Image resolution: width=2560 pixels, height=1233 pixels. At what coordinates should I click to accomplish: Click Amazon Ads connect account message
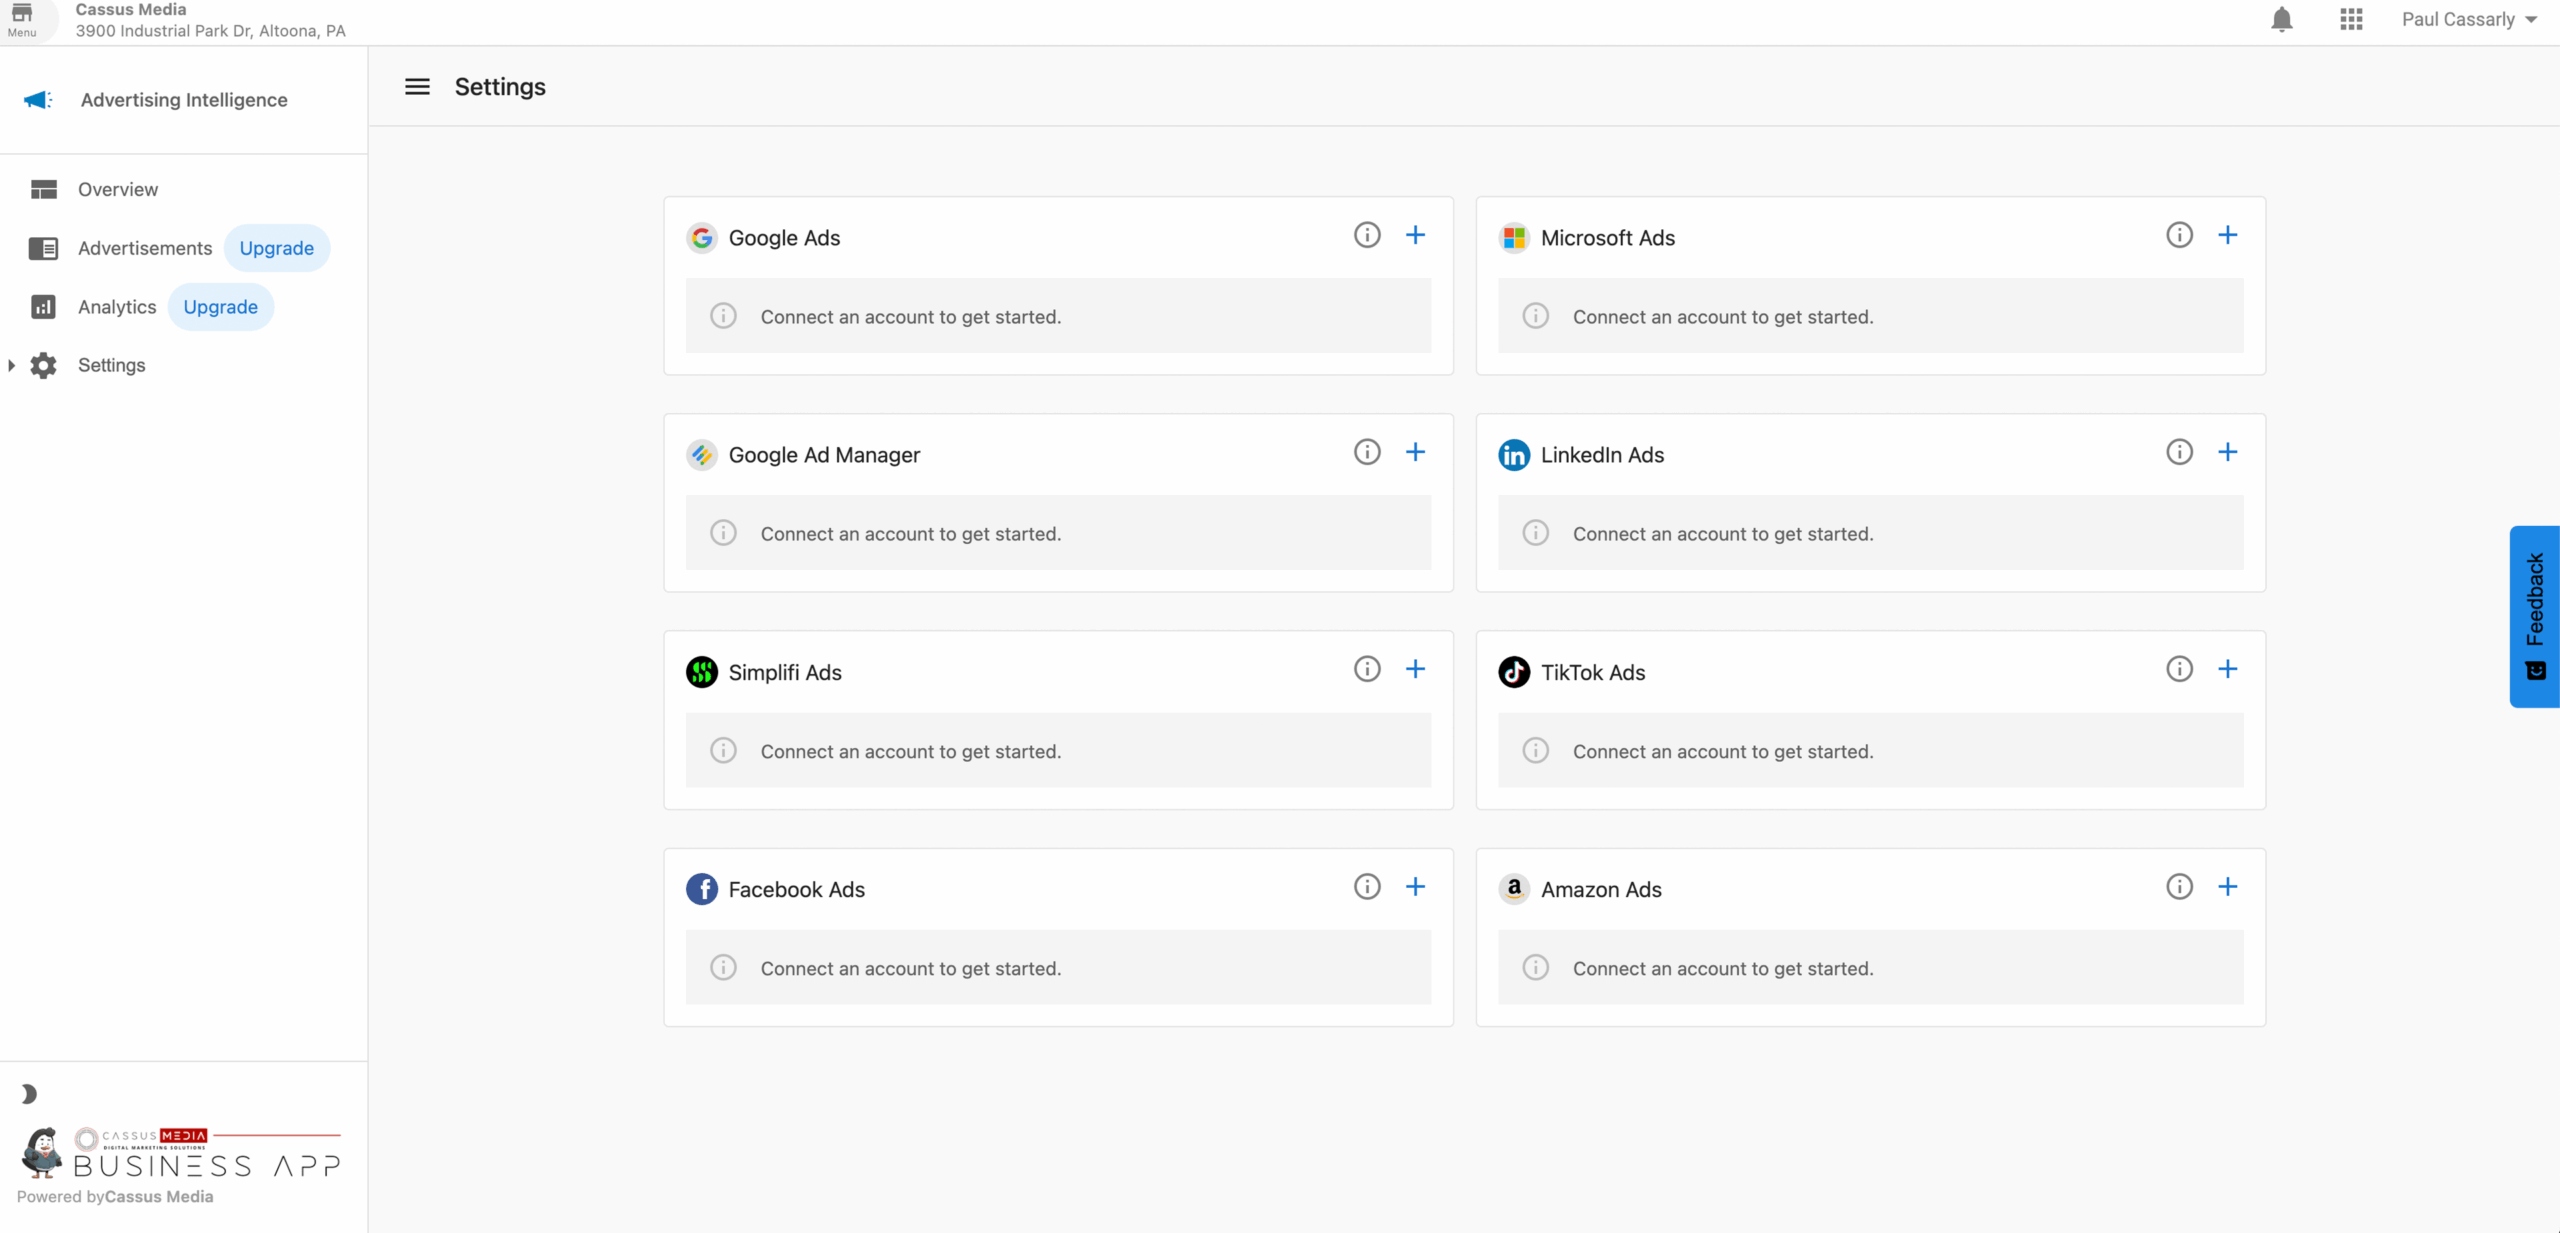coord(1870,968)
